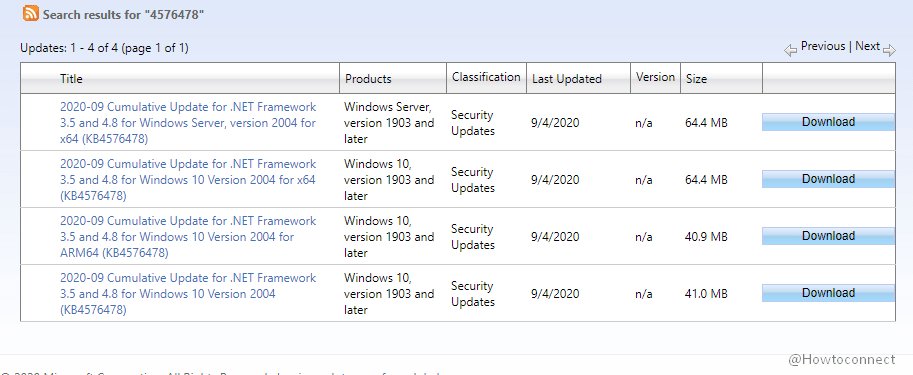Open the Windows 10 Version 2004 ARM64 update
913x375 pixels.
pos(188,237)
